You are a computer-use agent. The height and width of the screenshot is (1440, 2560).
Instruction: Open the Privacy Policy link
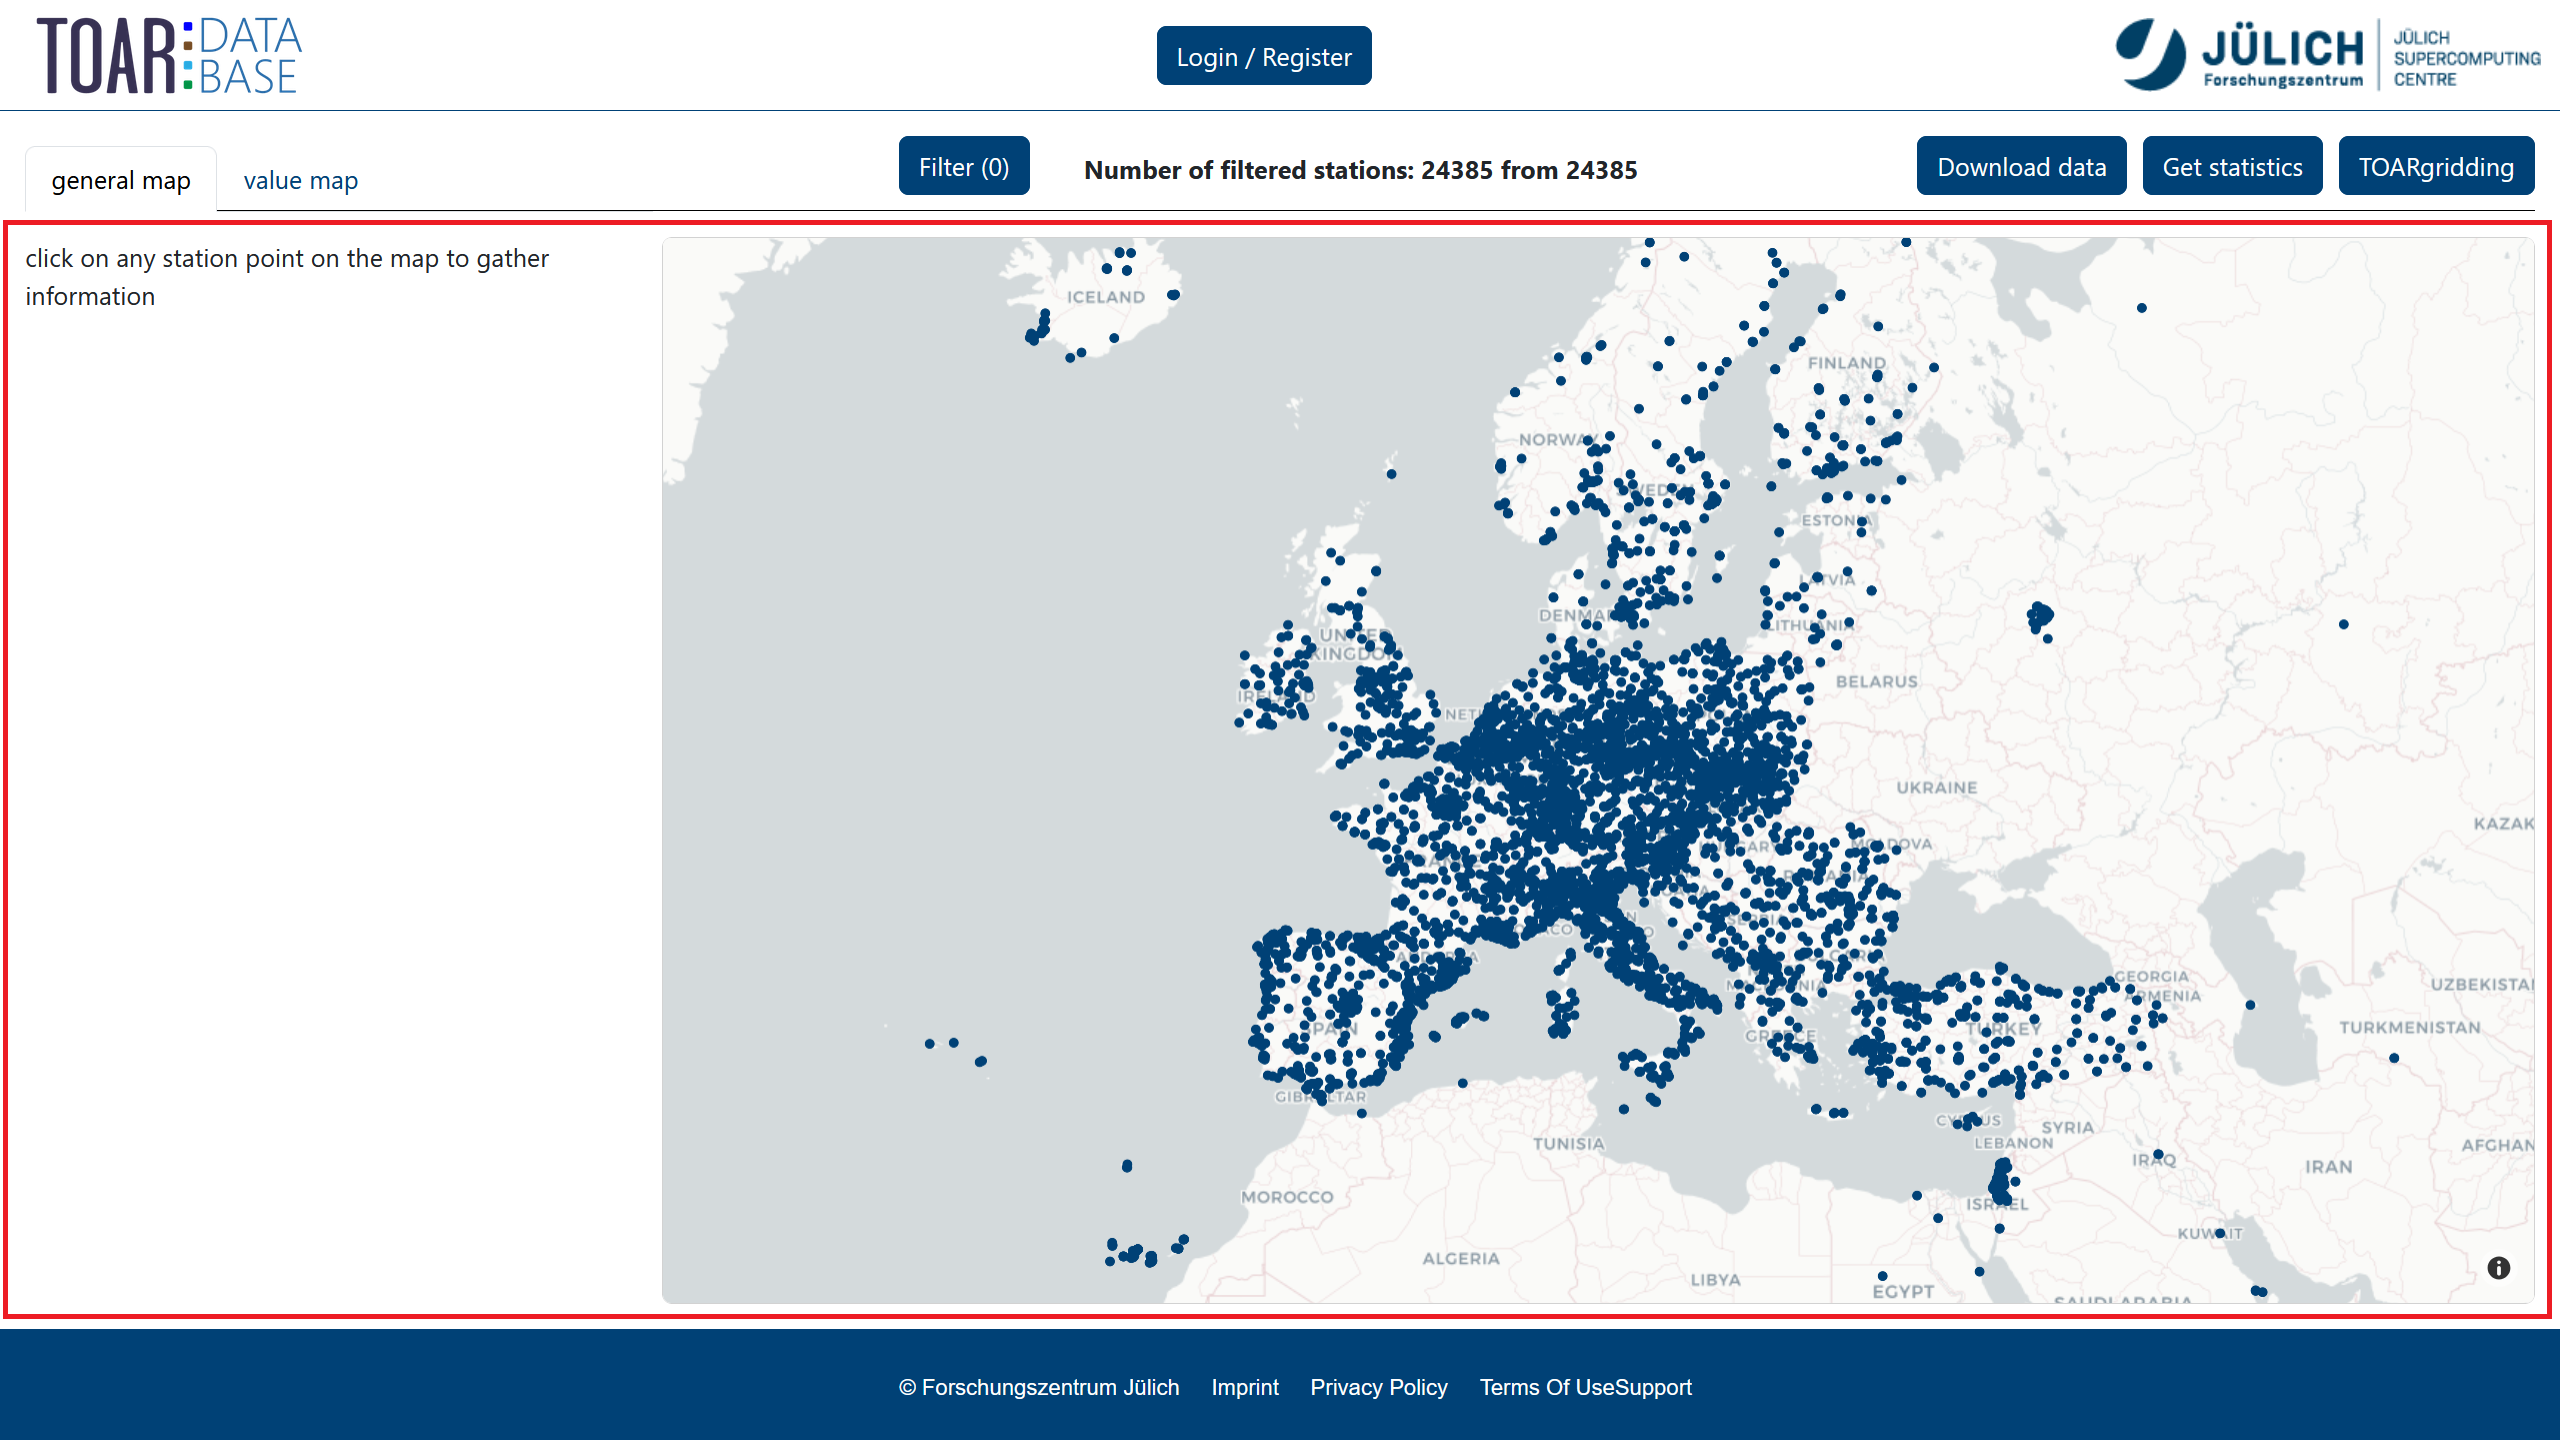coord(1378,1387)
